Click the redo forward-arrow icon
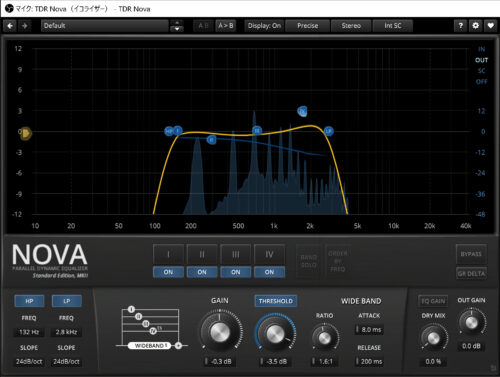 pos(25,26)
